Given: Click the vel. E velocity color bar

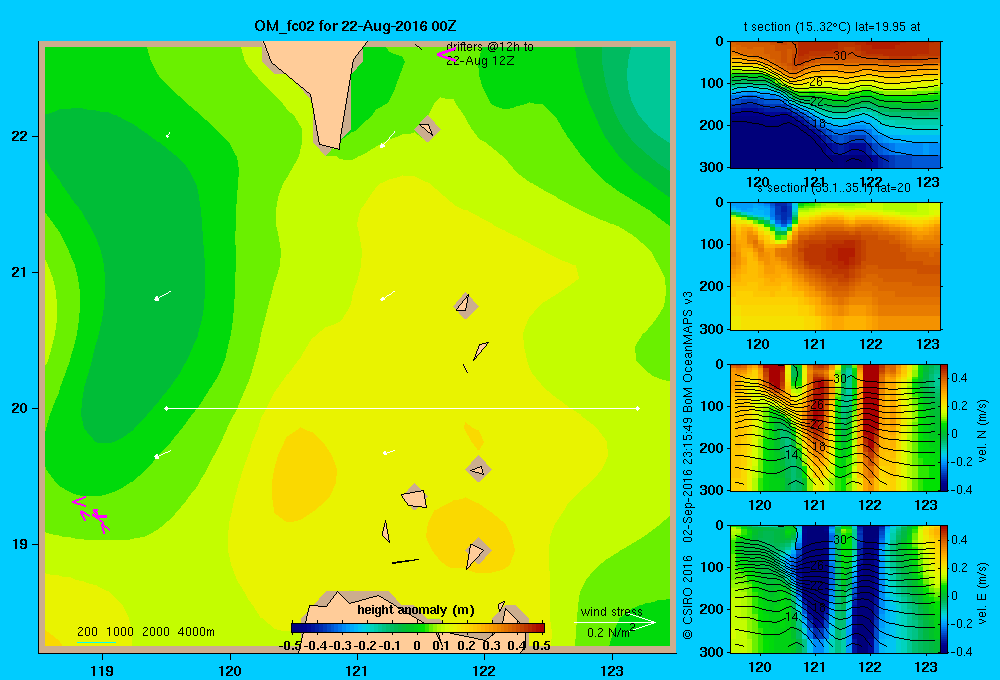Looking at the screenshot, I should 945,589.
